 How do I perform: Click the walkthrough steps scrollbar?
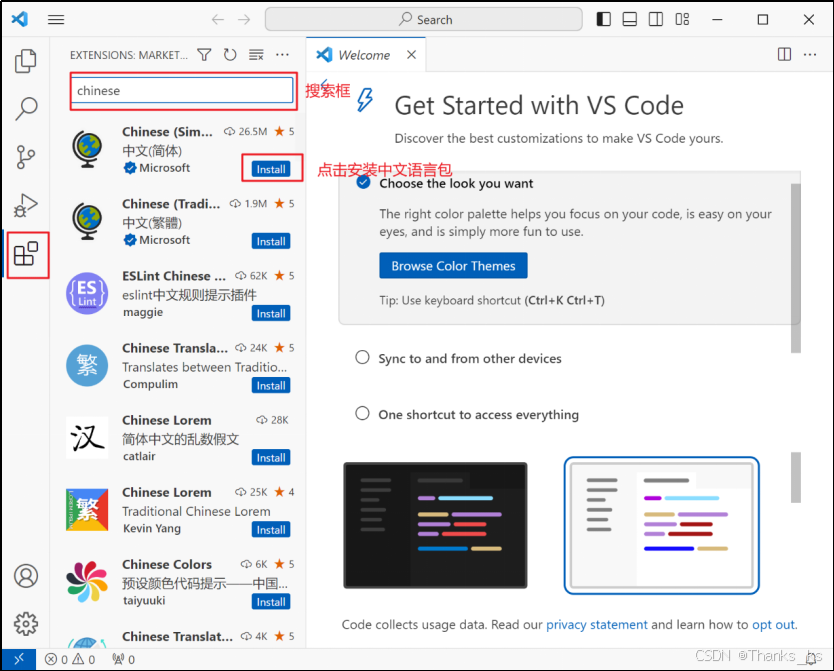click(x=796, y=269)
